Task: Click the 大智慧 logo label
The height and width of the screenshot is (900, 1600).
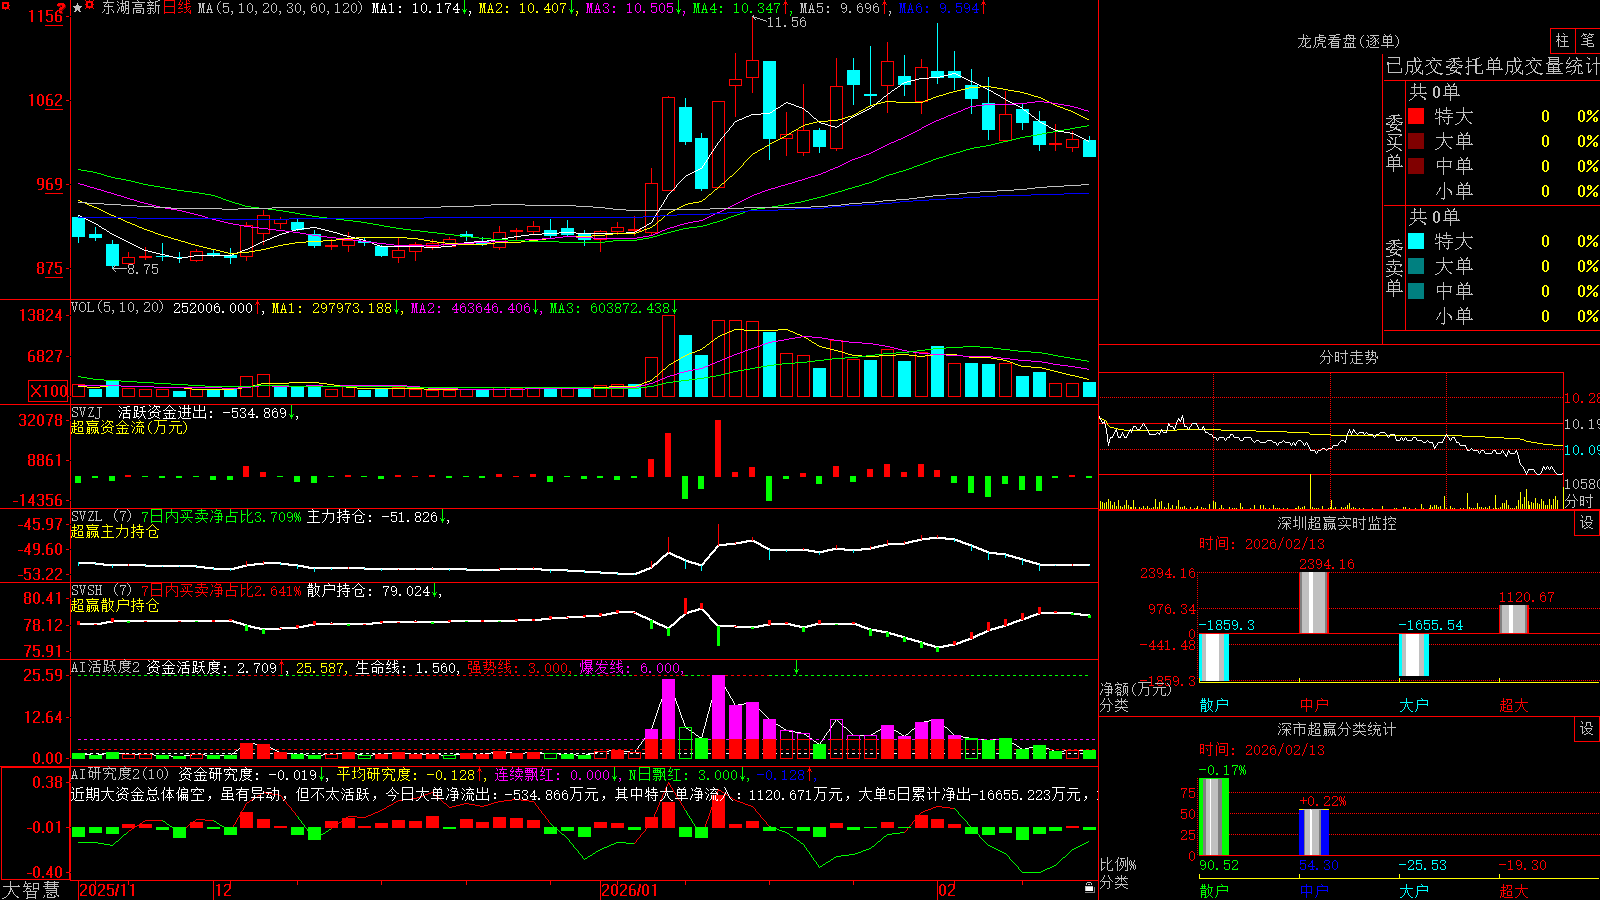Action: 31,890
